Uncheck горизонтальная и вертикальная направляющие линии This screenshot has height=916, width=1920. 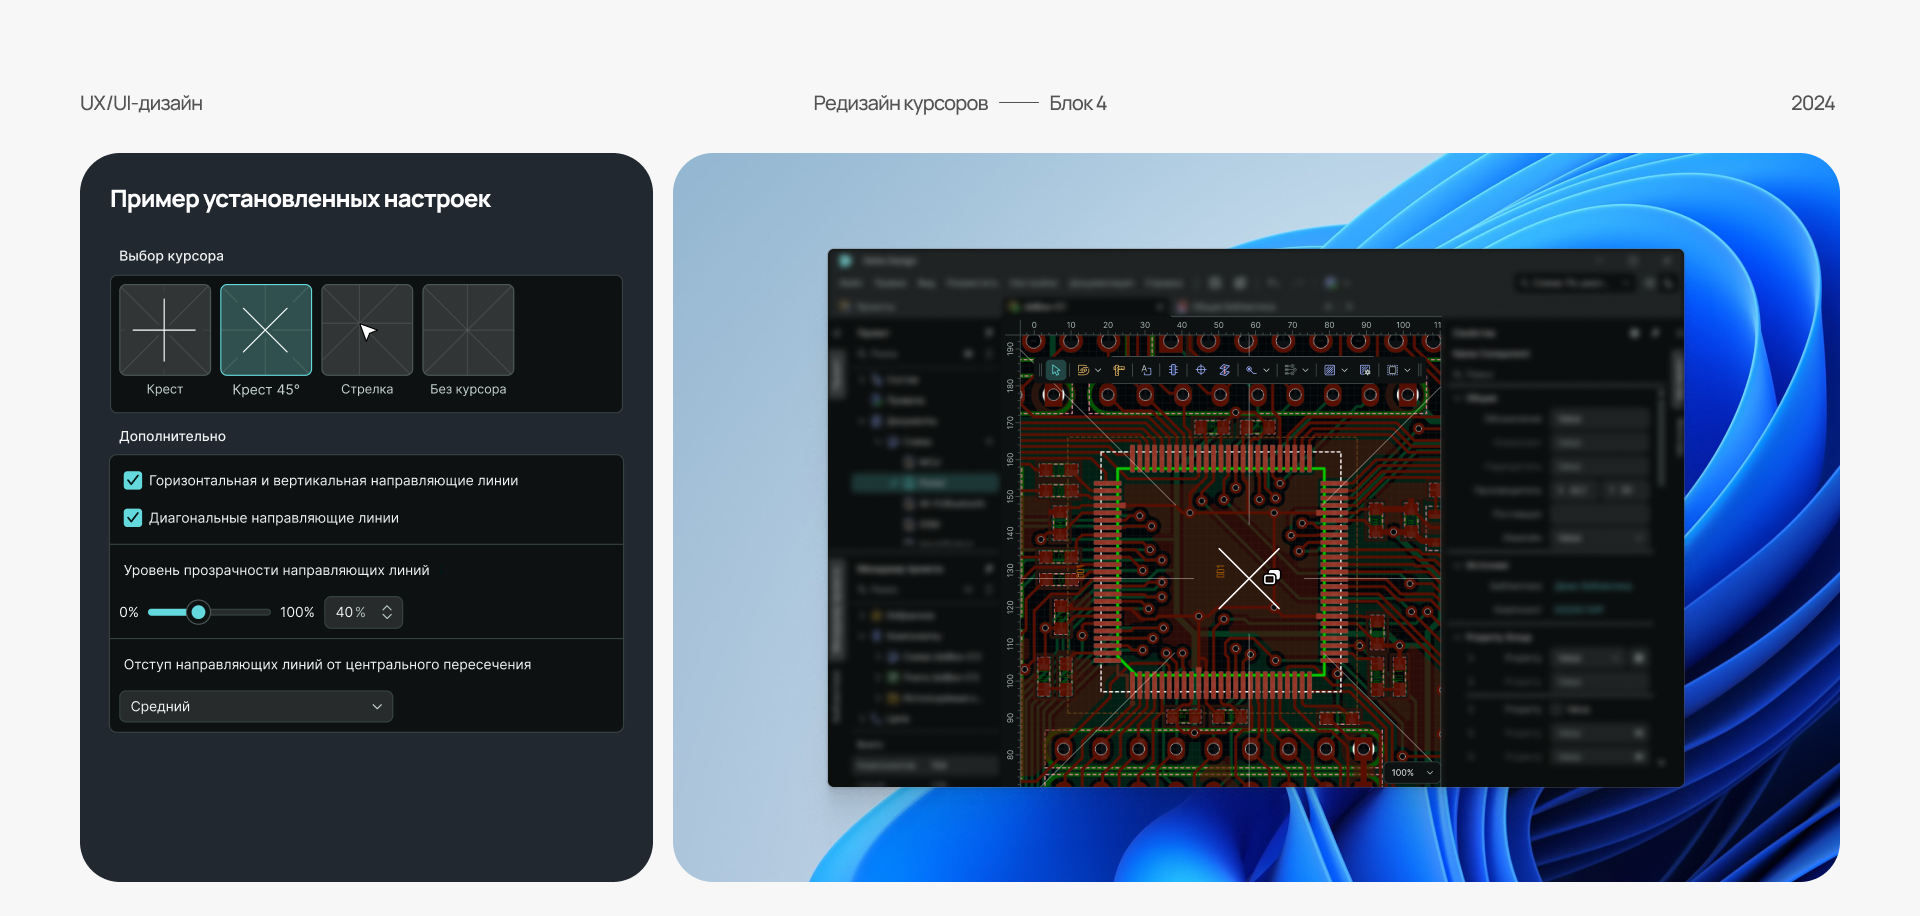point(133,480)
